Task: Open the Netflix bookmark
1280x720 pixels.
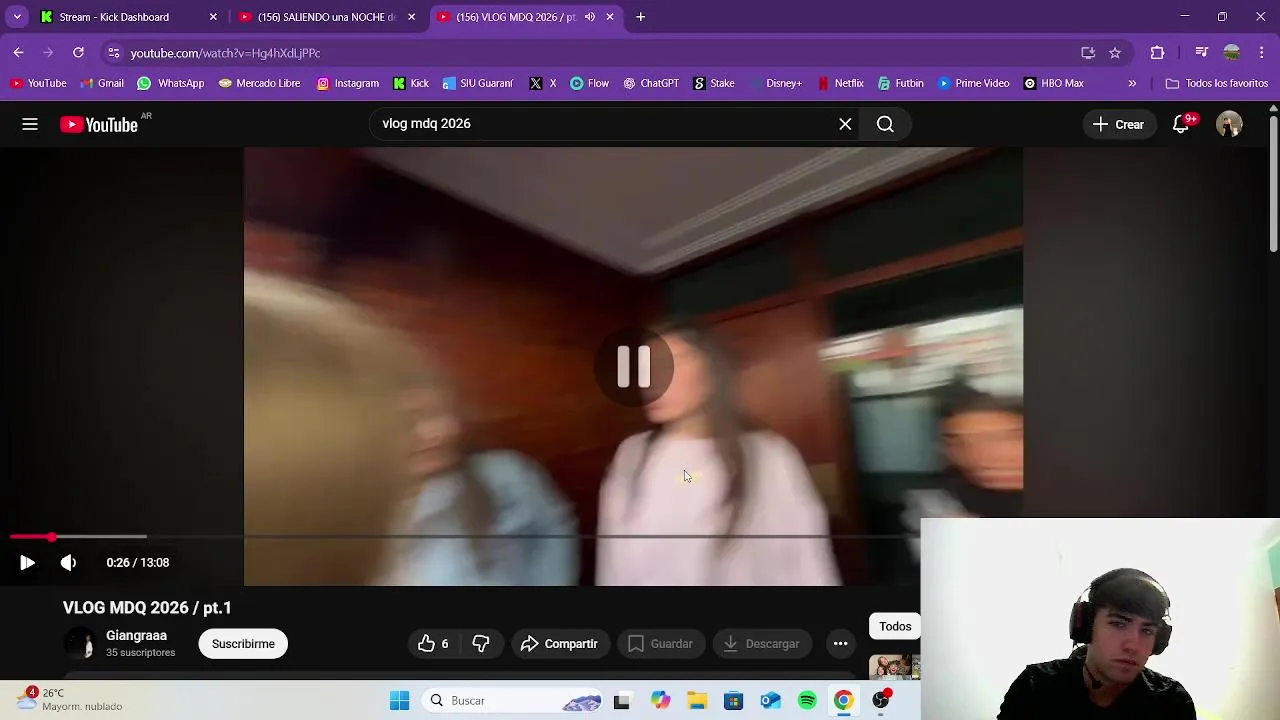Action: click(x=840, y=83)
